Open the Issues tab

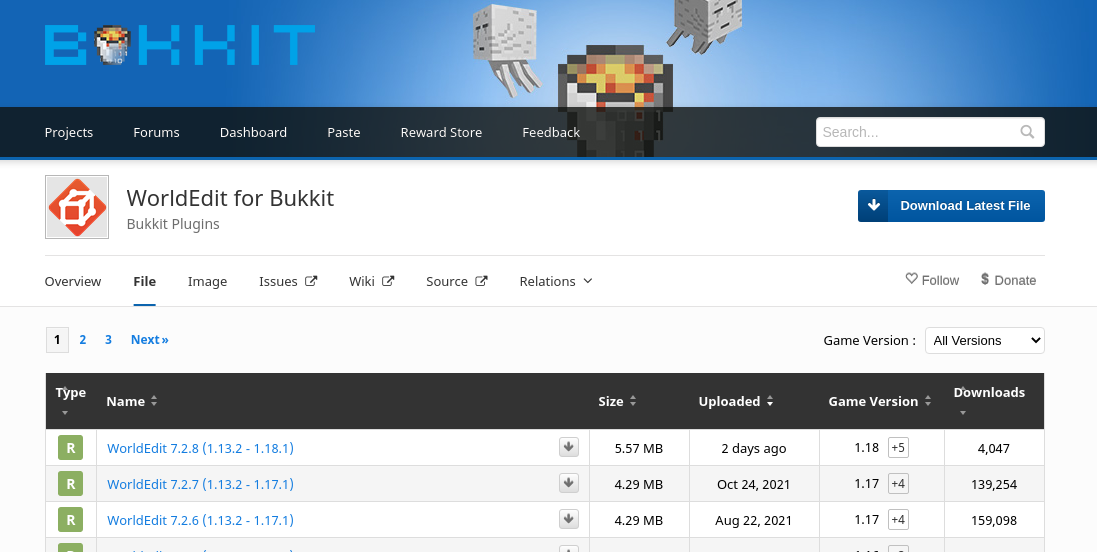(x=288, y=281)
